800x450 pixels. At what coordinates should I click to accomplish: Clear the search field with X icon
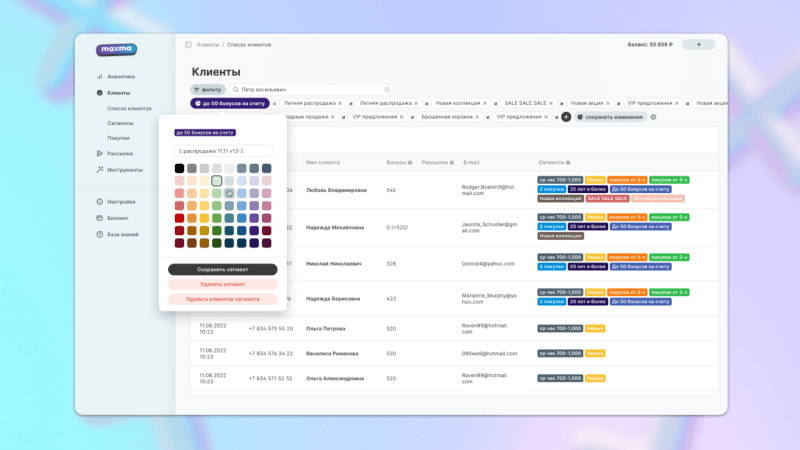coord(387,90)
